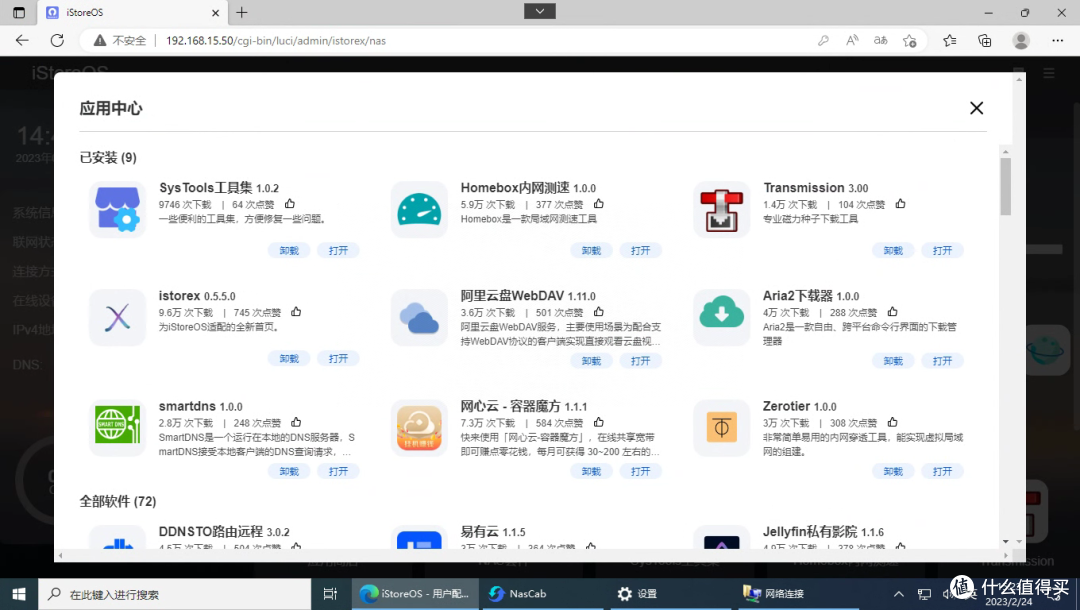Viewport: 1080px width, 610px height.
Task: Click the refresh page icon
Action: click(x=57, y=41)
